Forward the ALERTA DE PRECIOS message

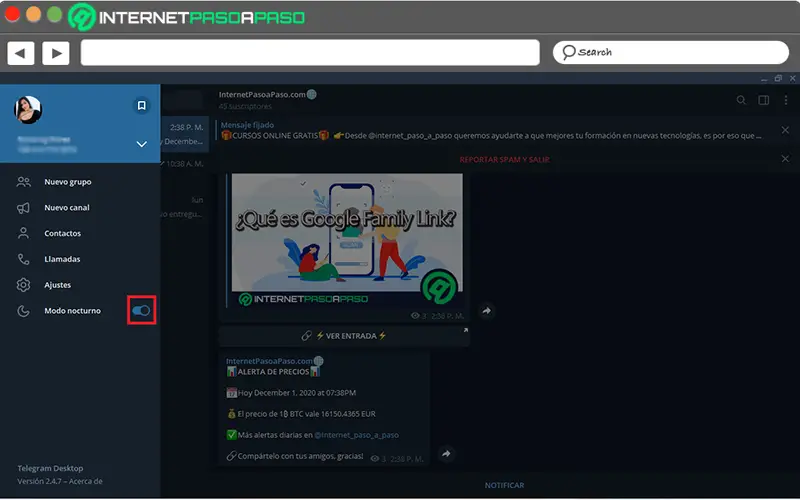pos(446,454)
